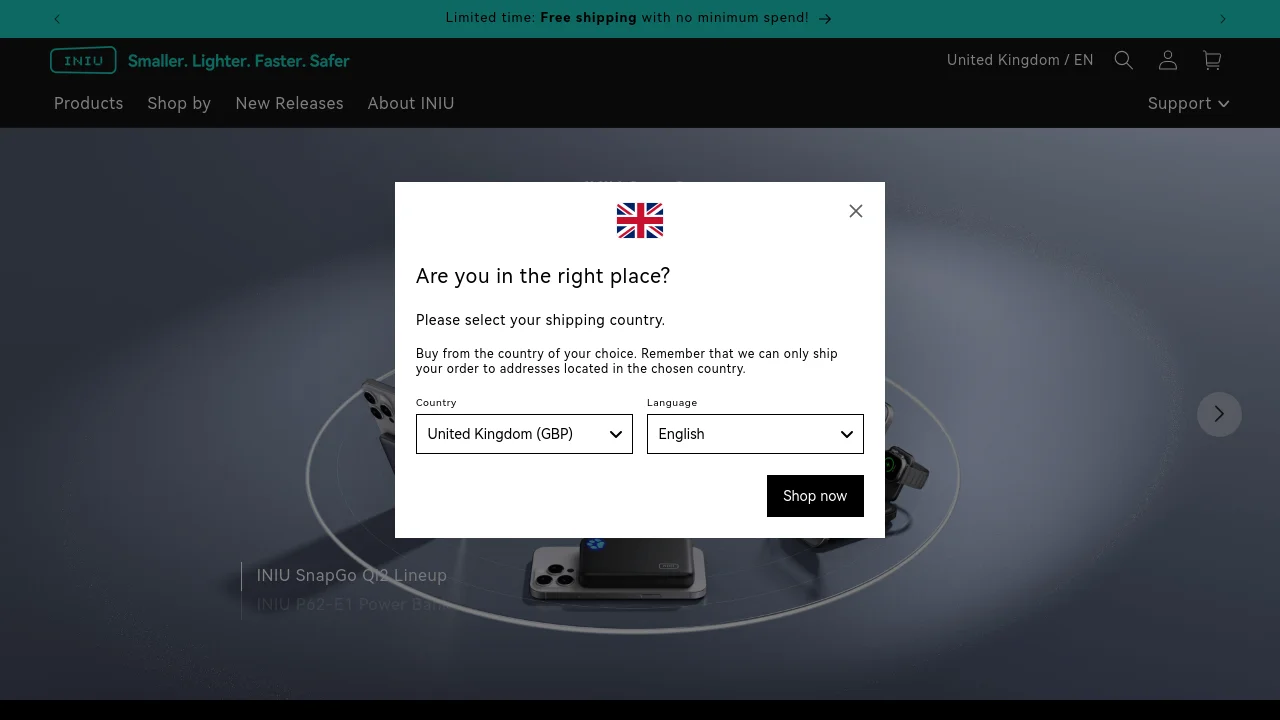1280x720 pixels.
Task: Select the INIU P62-E1 Power Bank slide label
Action: (x=355, y=605)
